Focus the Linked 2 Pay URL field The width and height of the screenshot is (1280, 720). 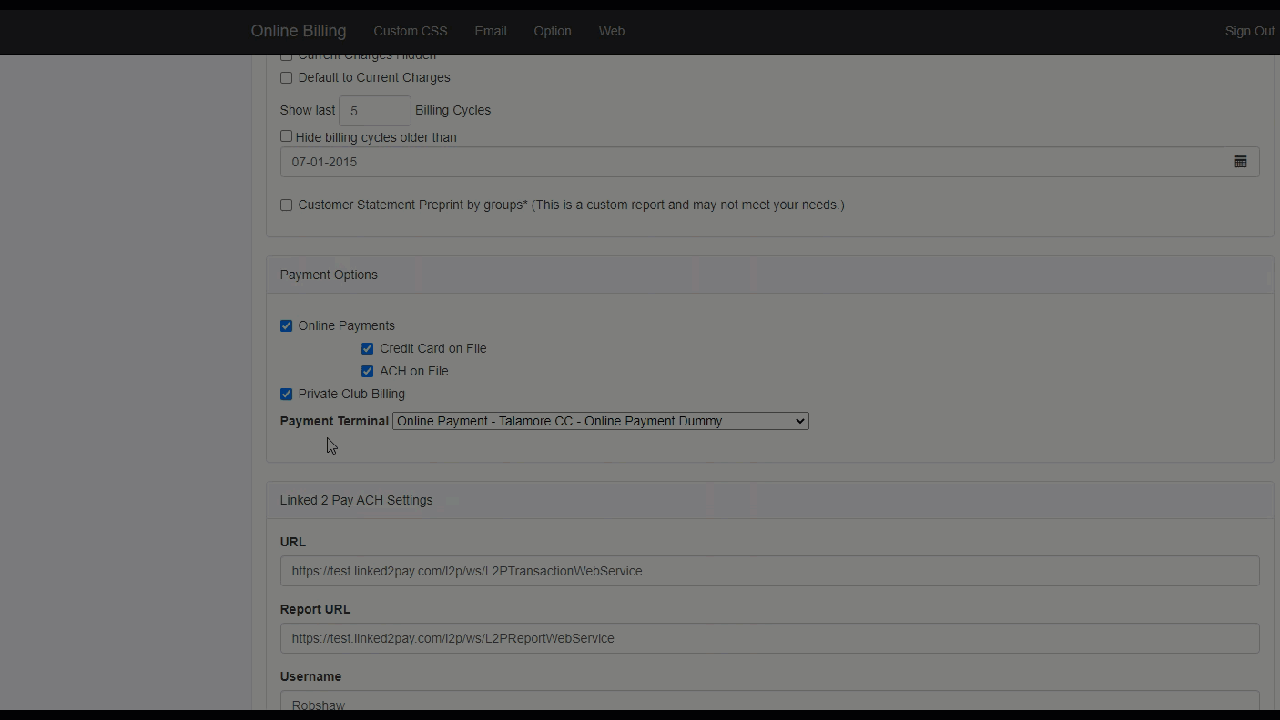[769, 571]
